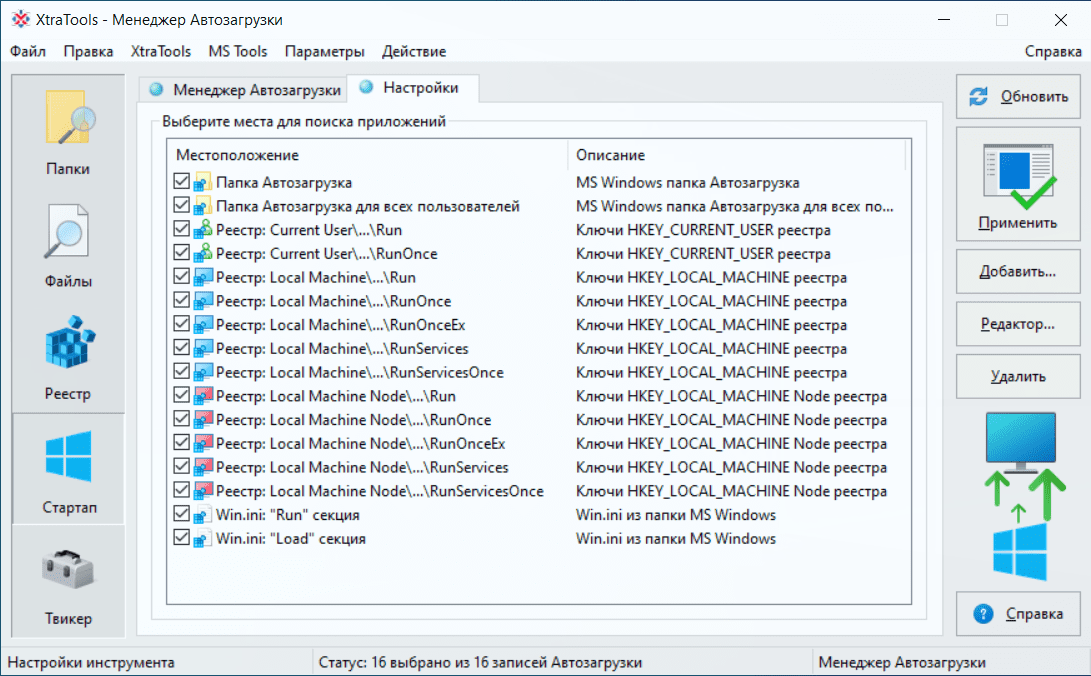Click the Local Machine Node\...\RunServicesOnce red icon
Viewport: 1091px width, 676px height.
pyautogui.click(x=202, y=491)
